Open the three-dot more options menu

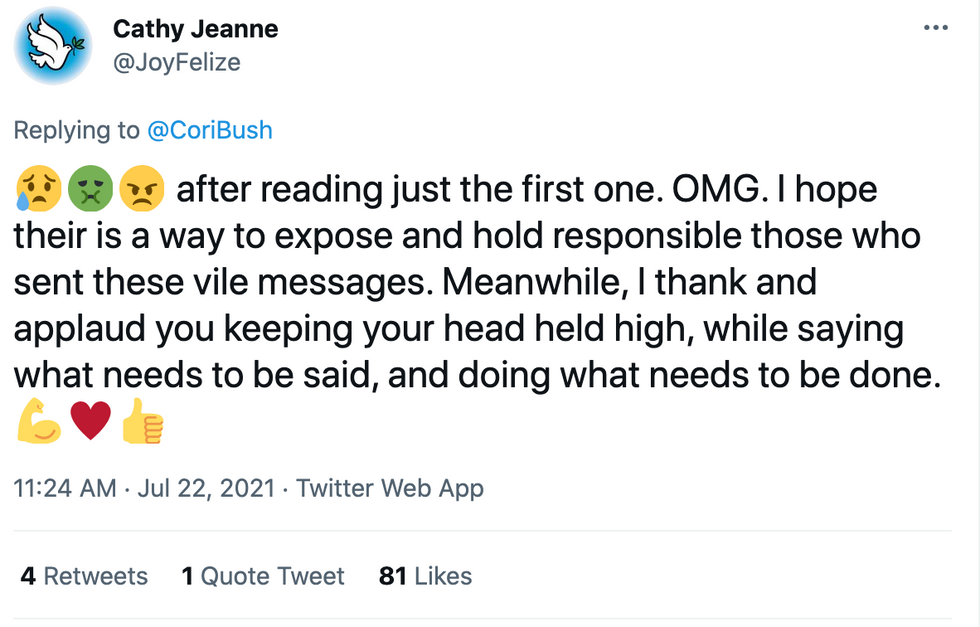coord(935,28)
